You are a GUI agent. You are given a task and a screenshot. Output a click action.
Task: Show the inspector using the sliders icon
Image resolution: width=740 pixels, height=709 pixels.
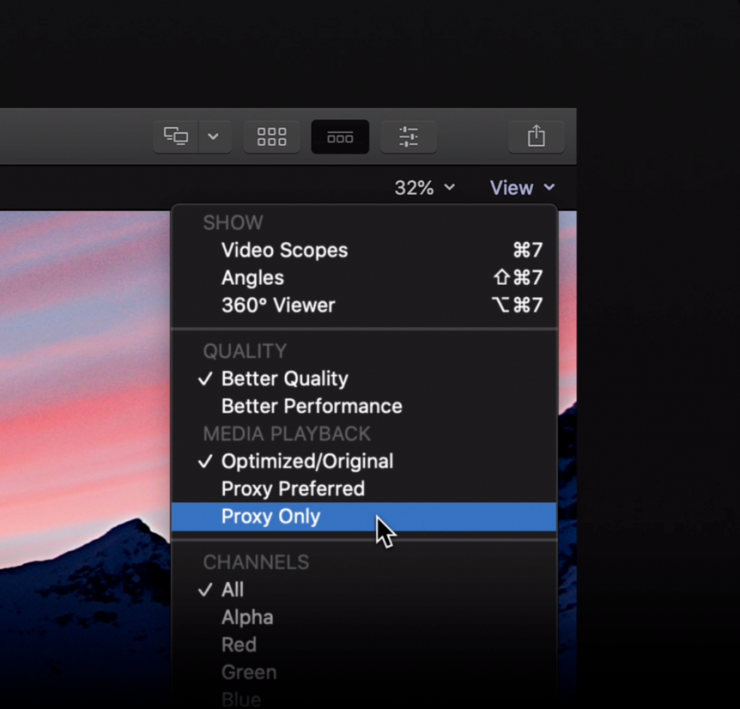click(408, 137)
